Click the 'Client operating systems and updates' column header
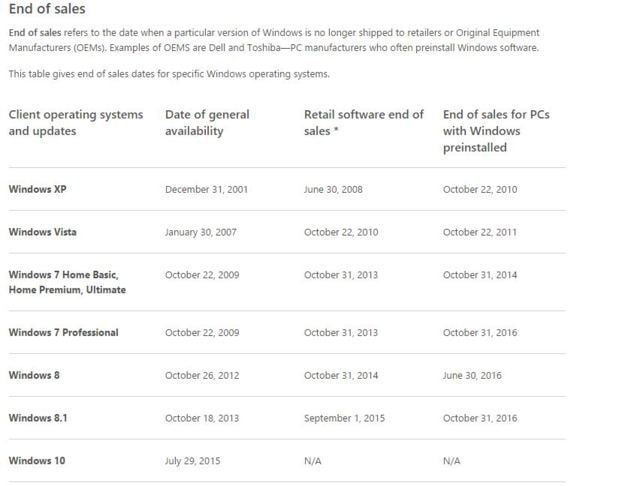 tap(76, 122)
